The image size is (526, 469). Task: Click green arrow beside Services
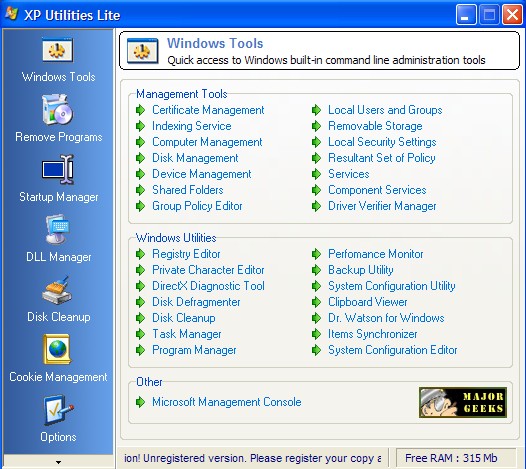[x=316, y=174]
